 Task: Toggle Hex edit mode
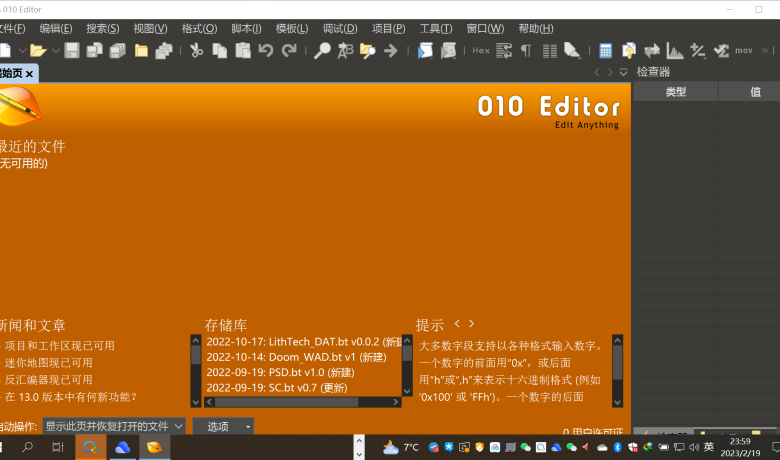pyautogui.click(x=481, y=50)
